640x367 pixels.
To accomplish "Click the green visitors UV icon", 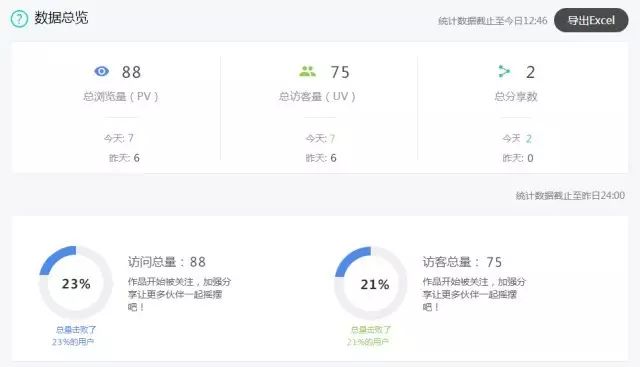I will (x=307, y=71).
